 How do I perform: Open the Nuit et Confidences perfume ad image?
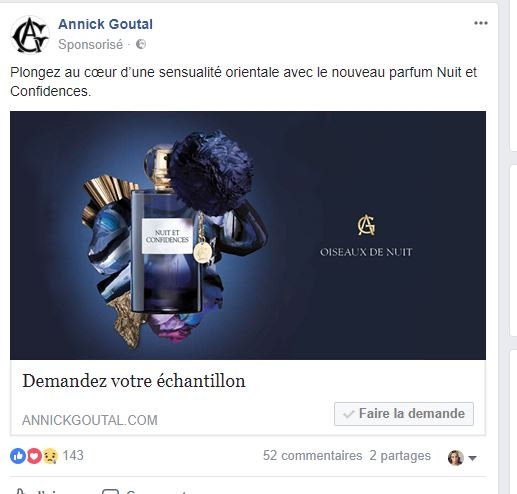[x=248, y=235]
